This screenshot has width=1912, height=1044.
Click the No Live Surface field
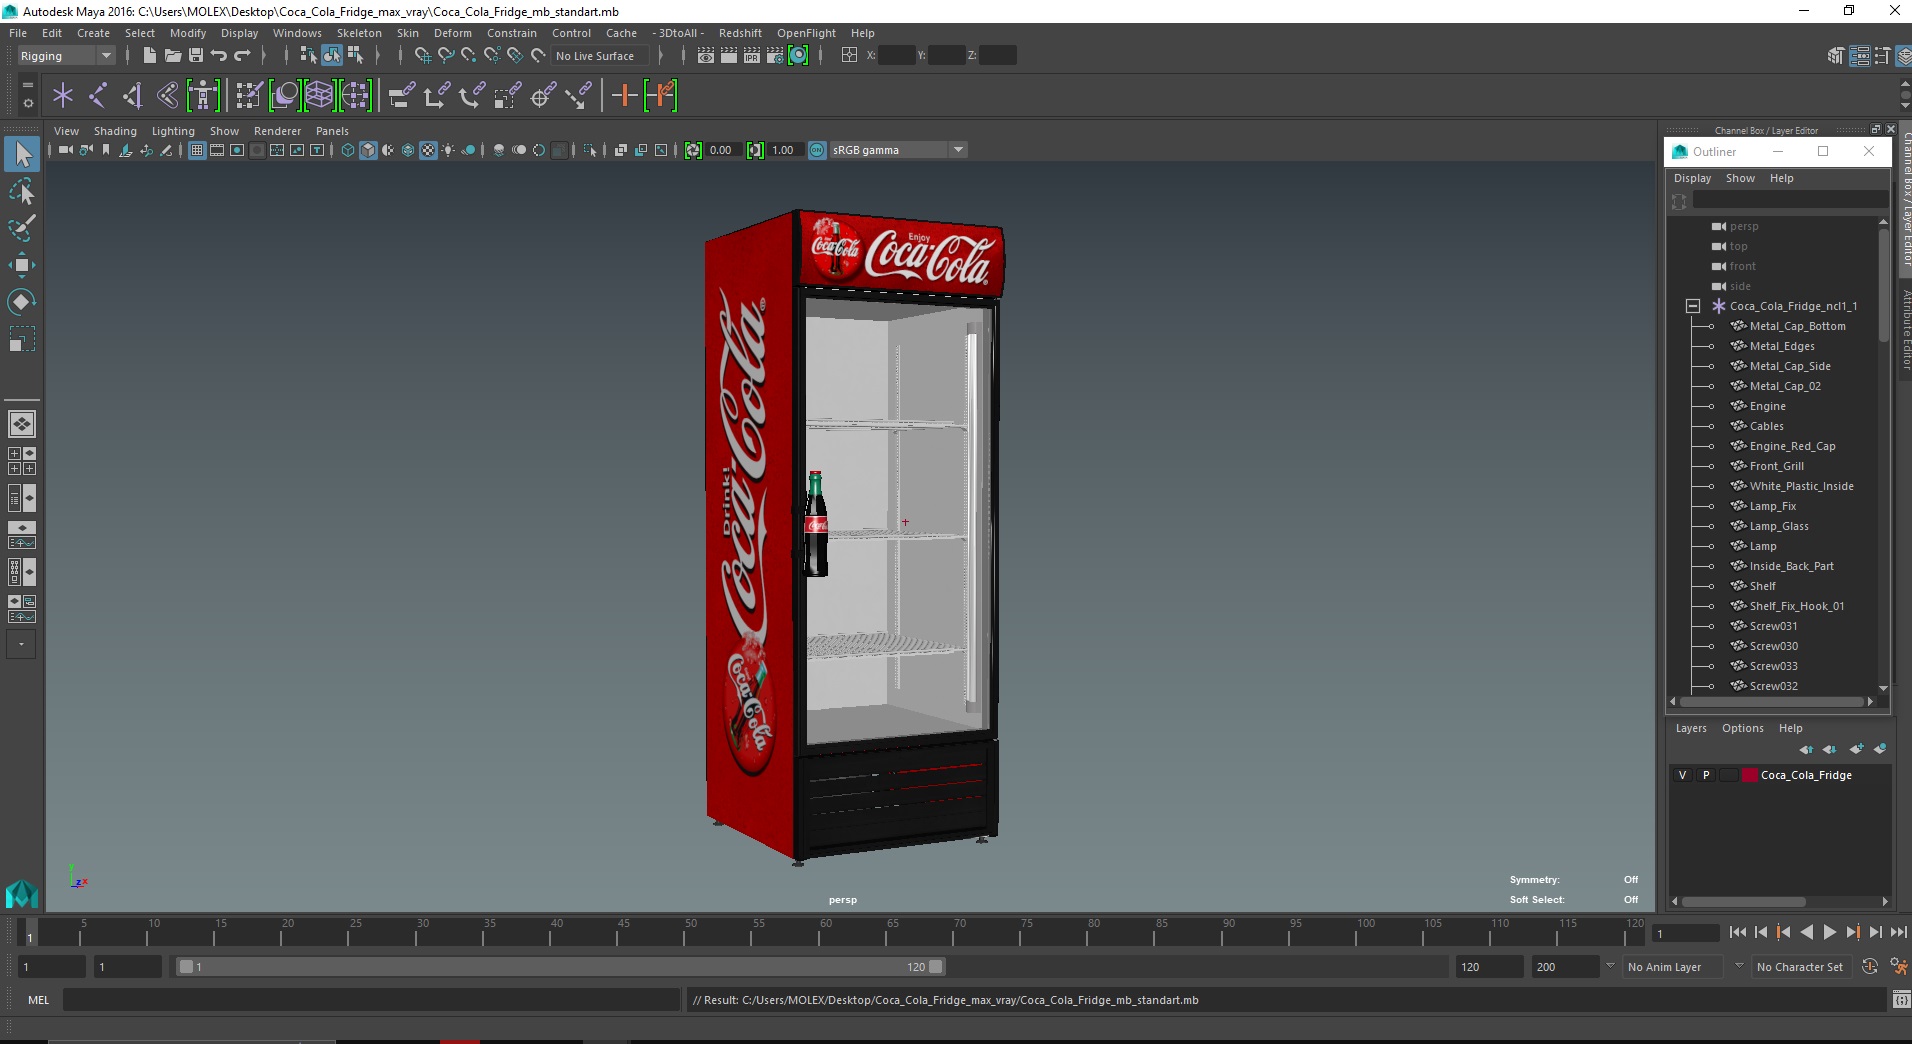tap(600, 56)
